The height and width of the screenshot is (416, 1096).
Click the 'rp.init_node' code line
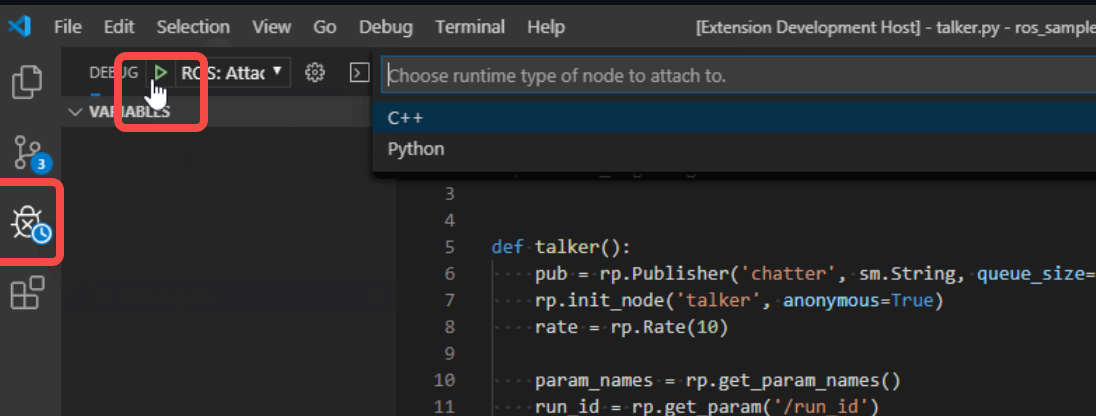pos(740,301)
